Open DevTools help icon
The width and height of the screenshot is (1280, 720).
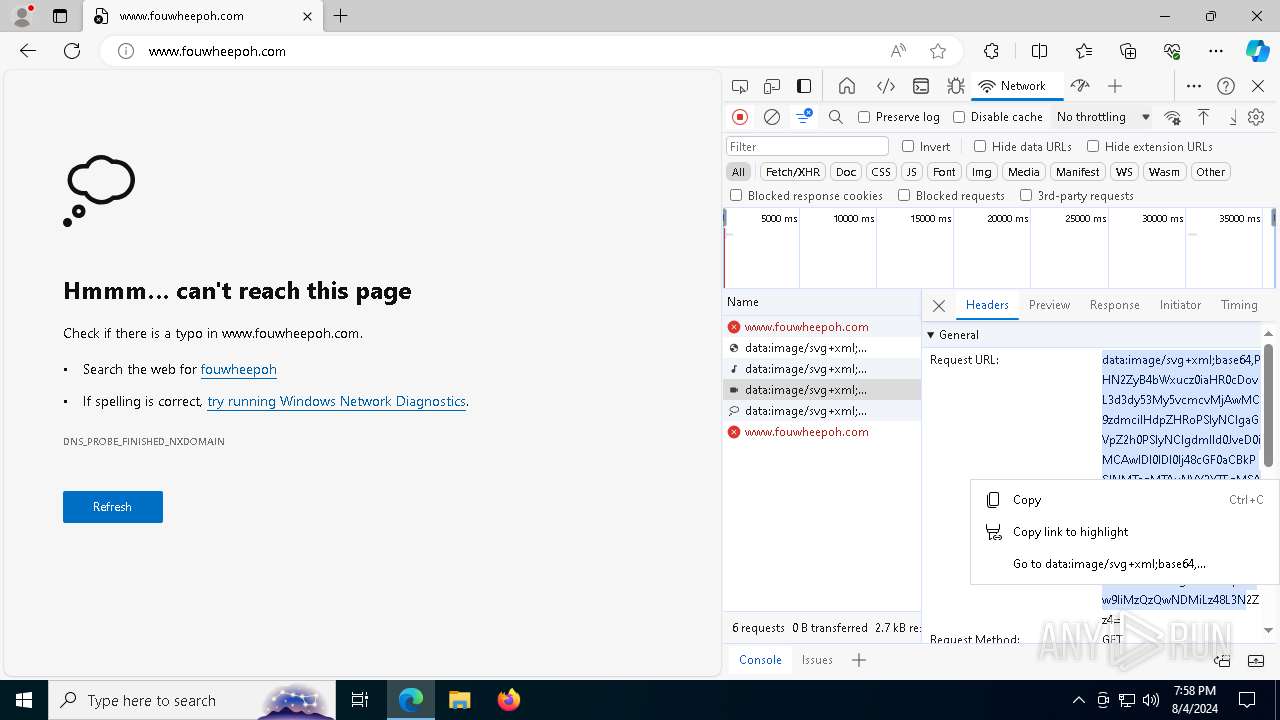(1226, 86)
